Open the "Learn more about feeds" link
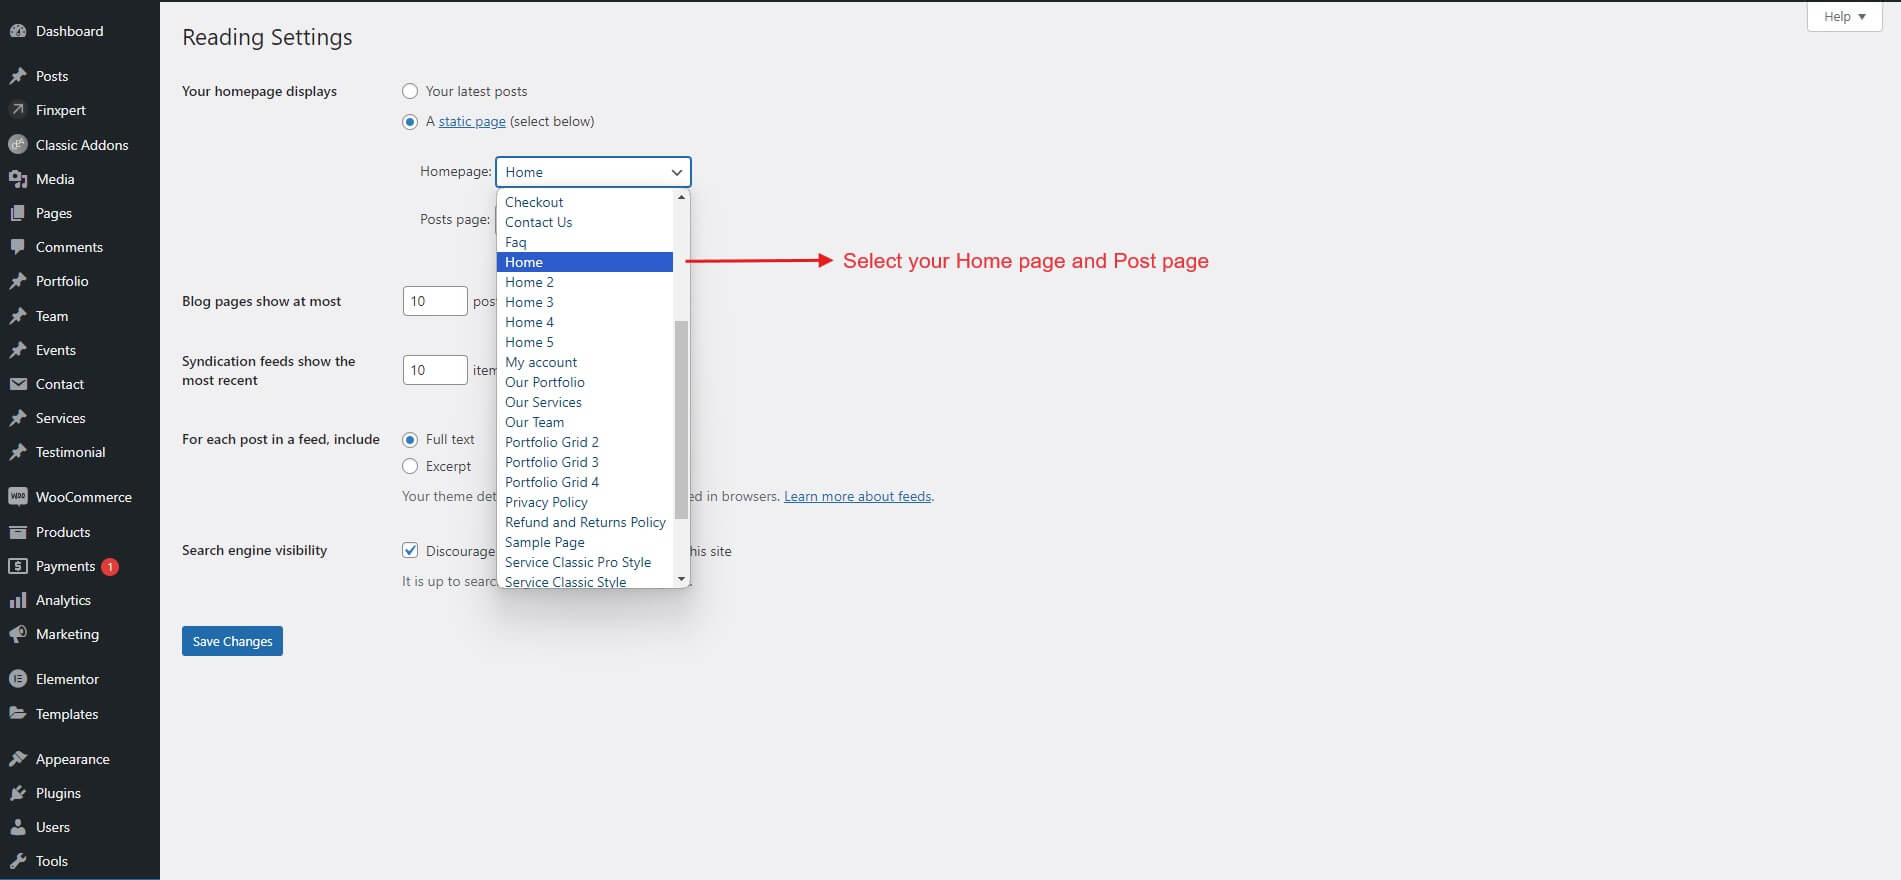The height and width of the screenshot is (880, 1901). (857, 496)
